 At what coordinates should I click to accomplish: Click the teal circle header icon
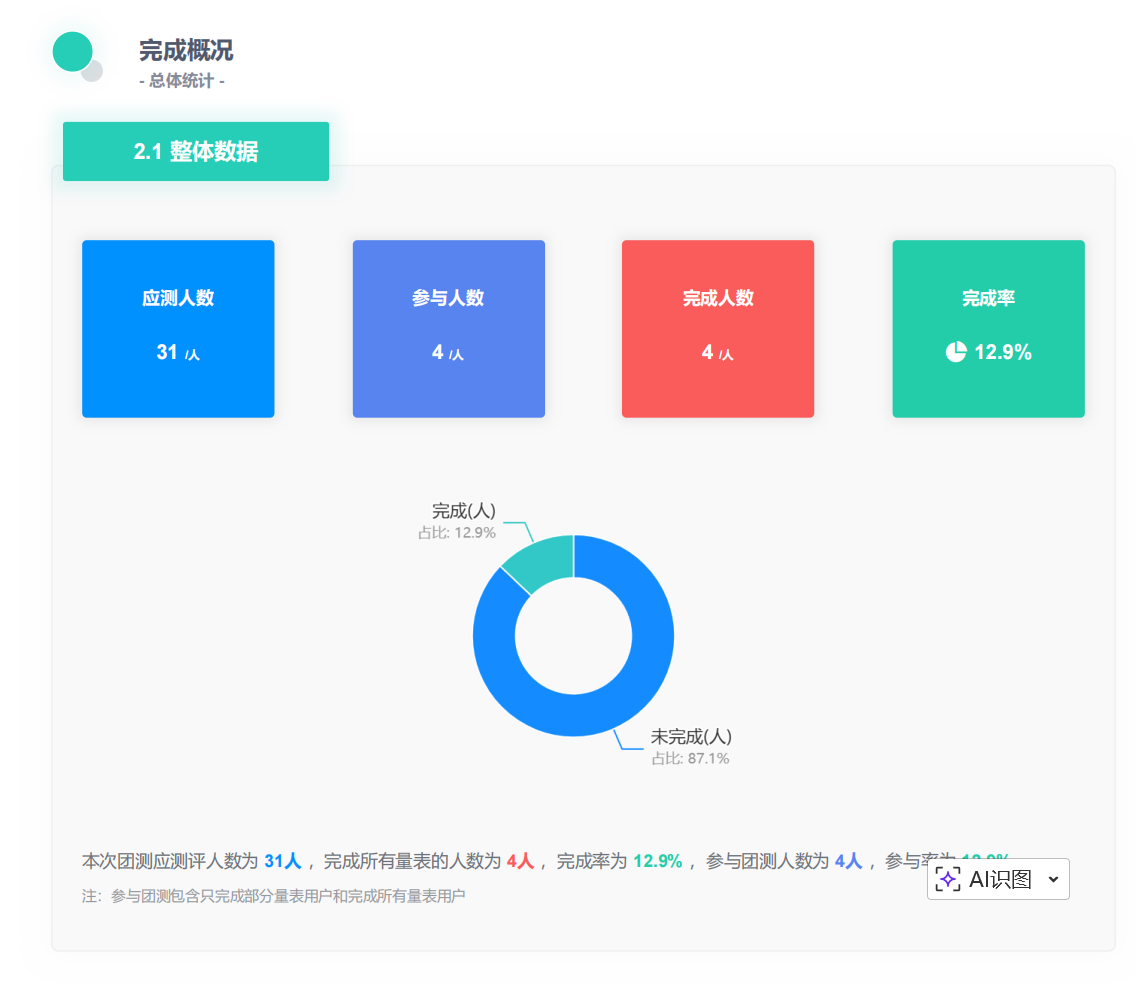pyautogui.click(x=73, y=52)
